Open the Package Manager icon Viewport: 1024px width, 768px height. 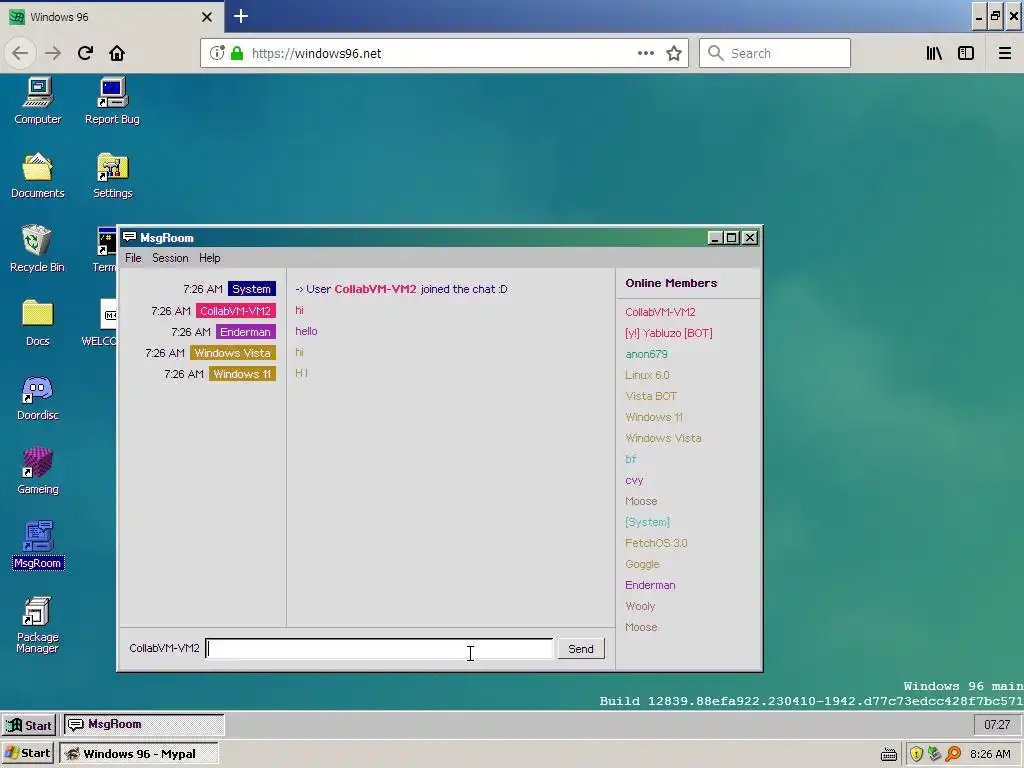click(x=38, y=624)
